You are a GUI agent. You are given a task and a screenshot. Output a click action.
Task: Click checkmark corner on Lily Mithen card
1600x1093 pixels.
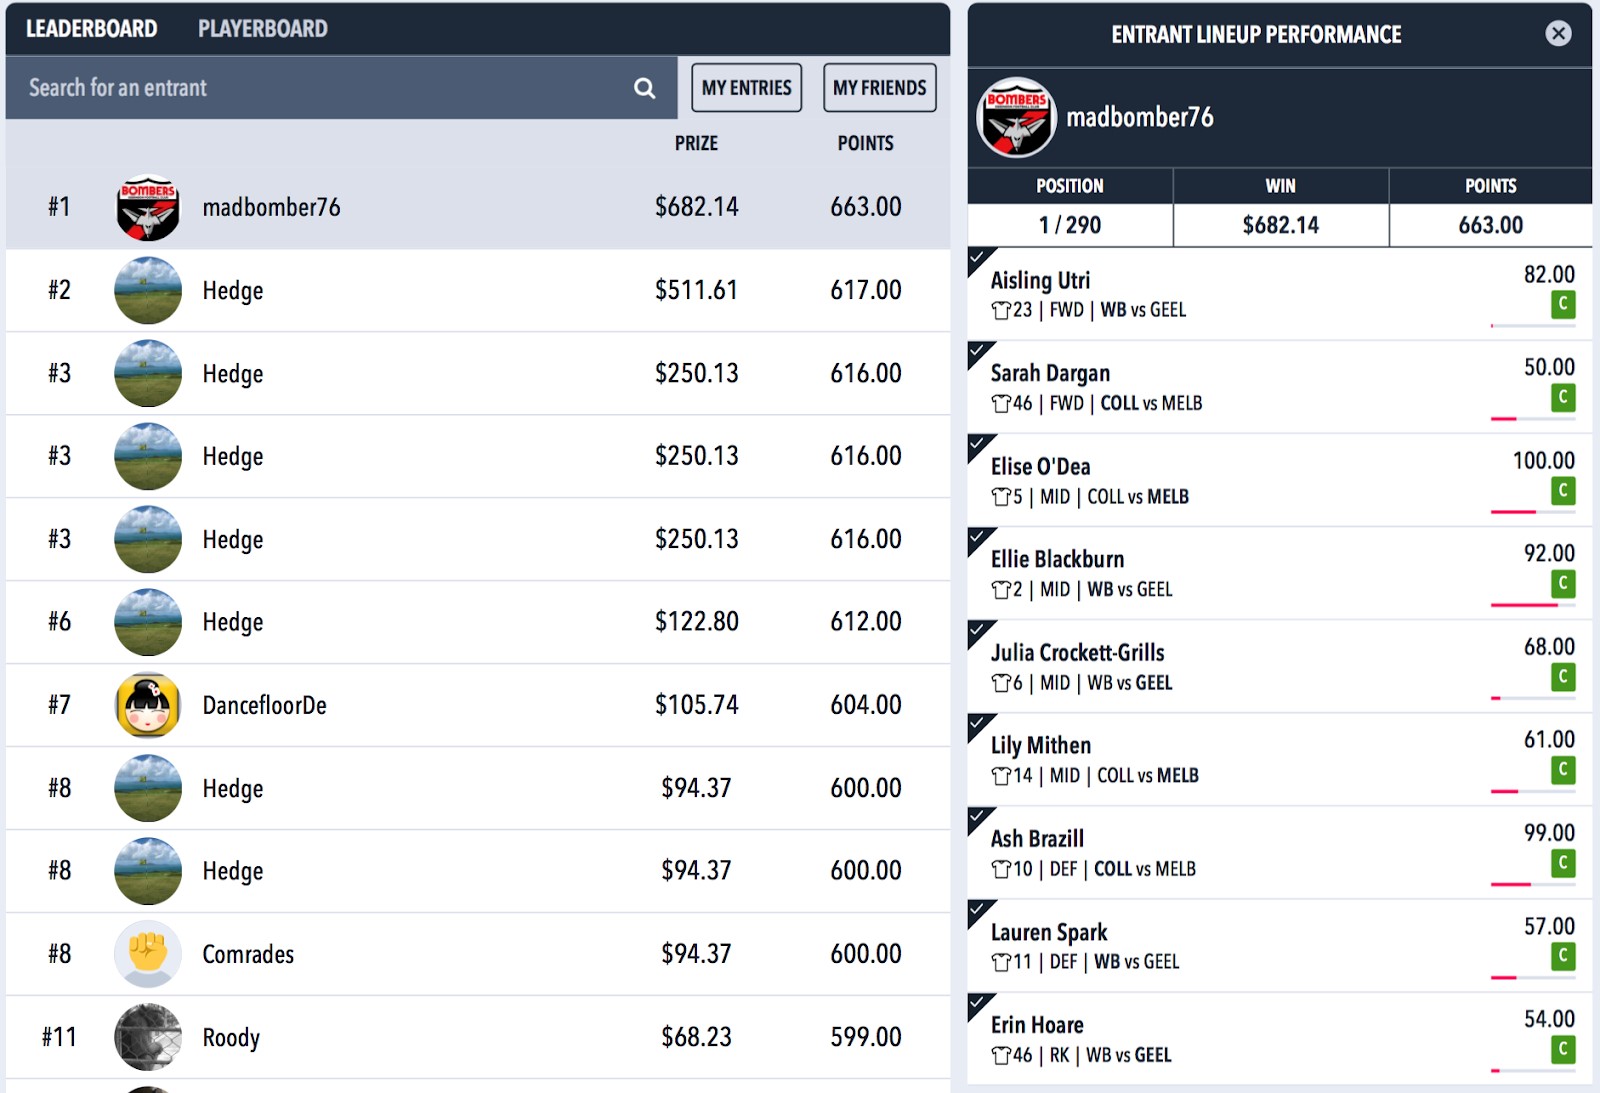(979, 725)
